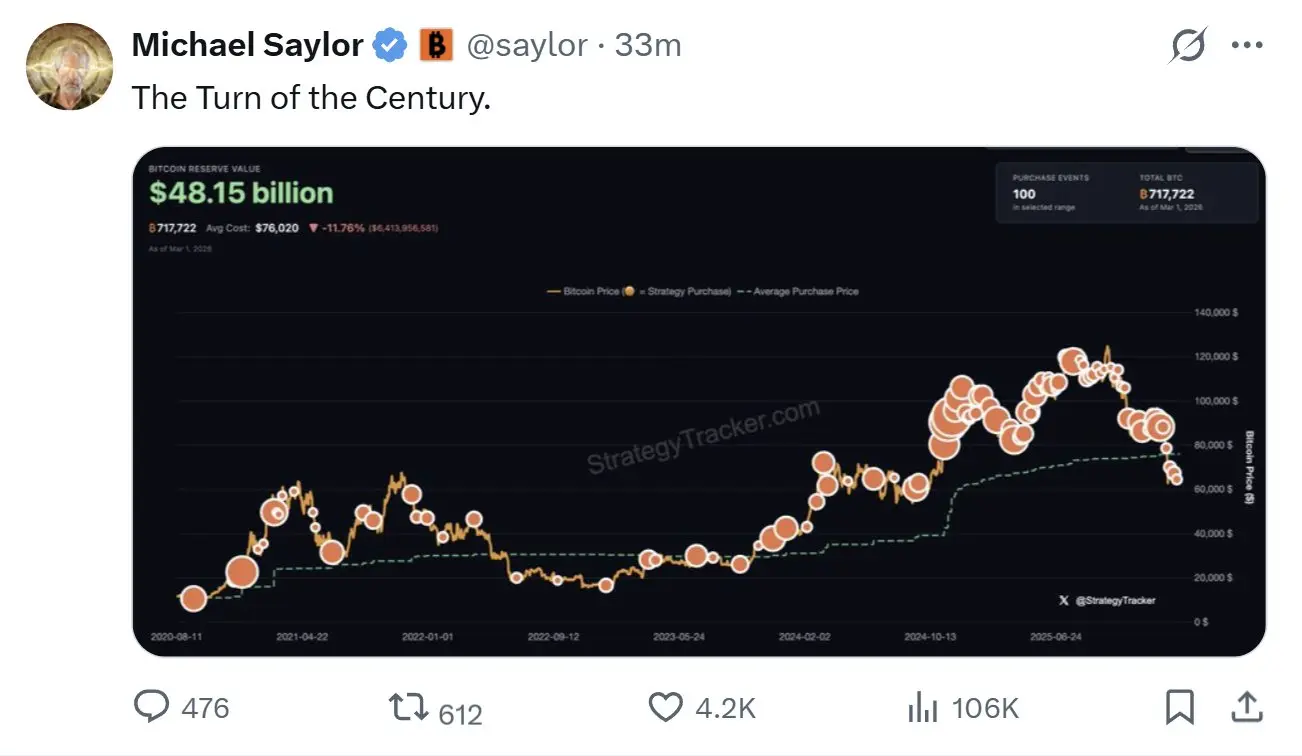The height and width of the screenshot is (756, 1302).
Task: Click the blue verified checkmark badge
Action: [x=389, y=45]
